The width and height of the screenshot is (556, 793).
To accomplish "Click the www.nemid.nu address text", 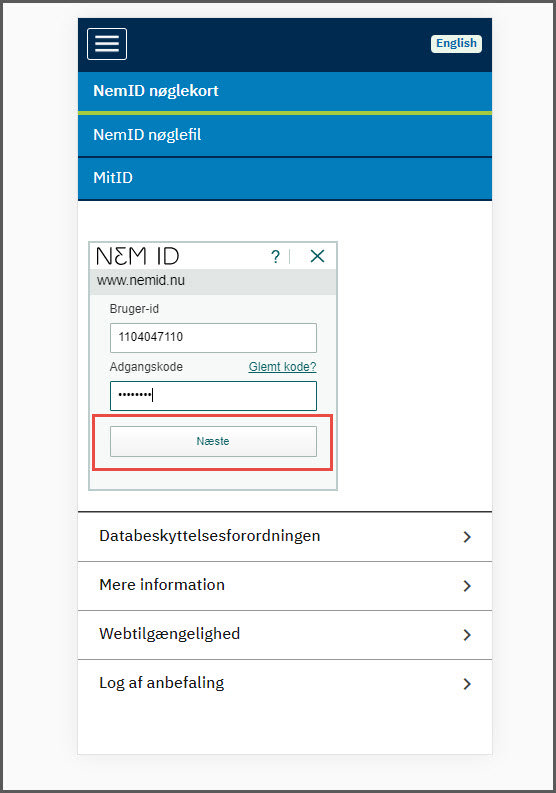I will pos(141,280).
